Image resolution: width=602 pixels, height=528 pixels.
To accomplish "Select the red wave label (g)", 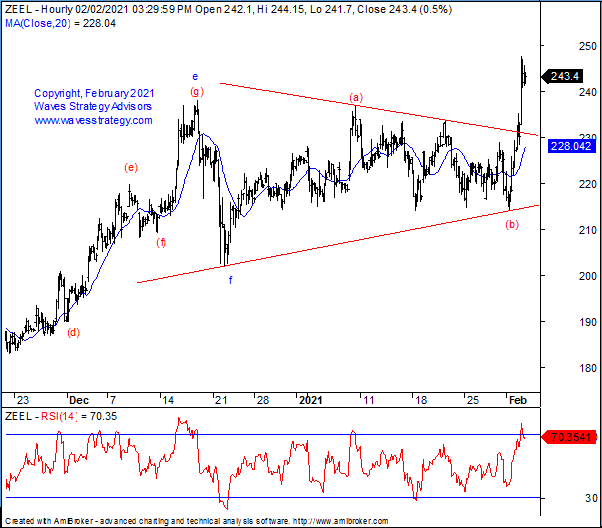I will click(x=197, y=92).
